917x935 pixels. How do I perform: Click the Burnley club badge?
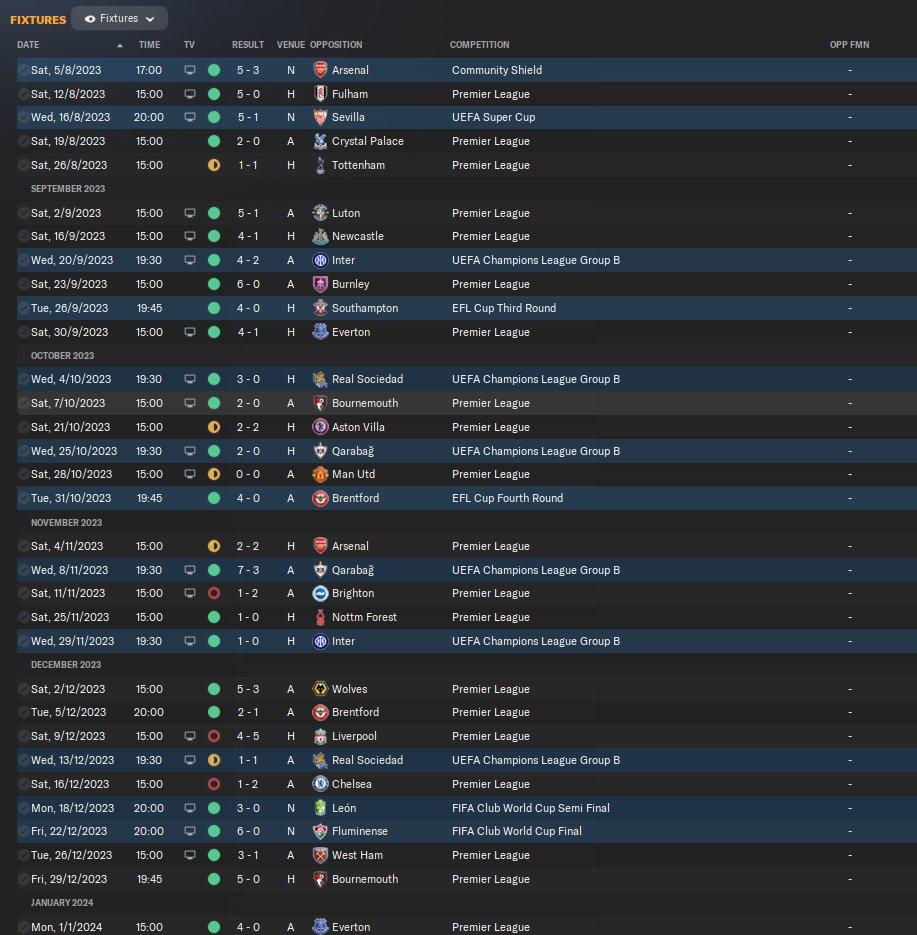320,284
